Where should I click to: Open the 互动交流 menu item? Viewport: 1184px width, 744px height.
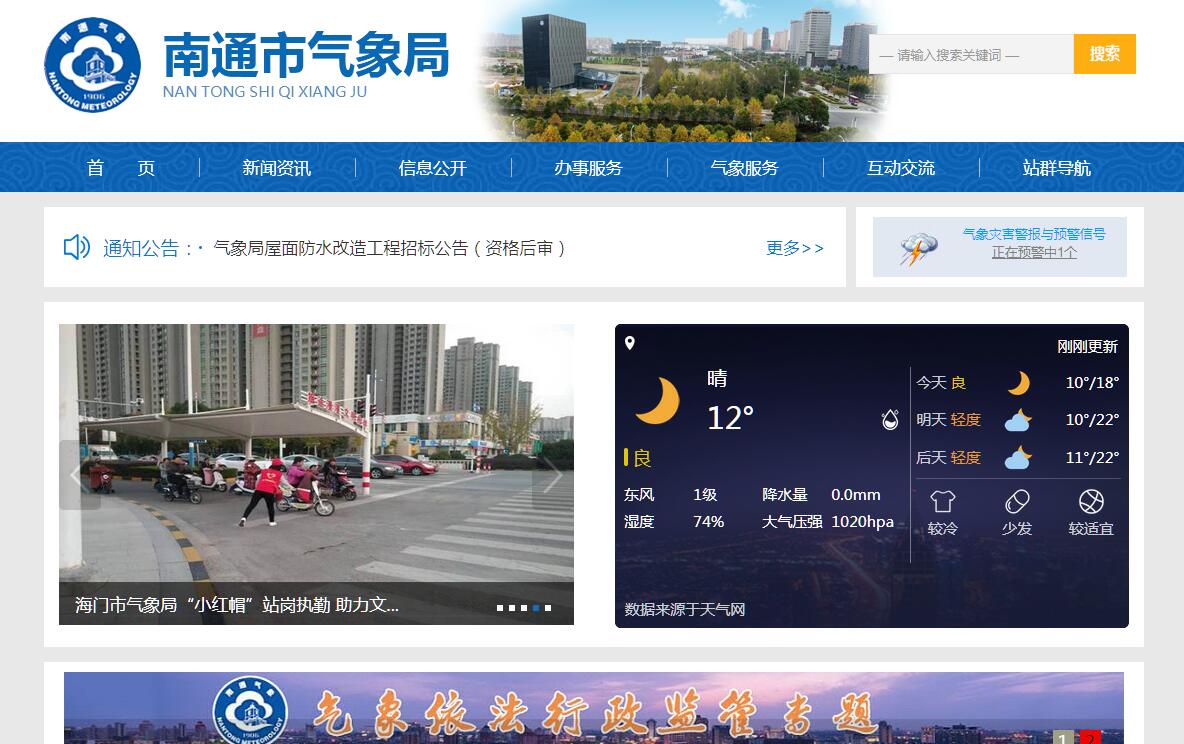click(x=901, y=168)
